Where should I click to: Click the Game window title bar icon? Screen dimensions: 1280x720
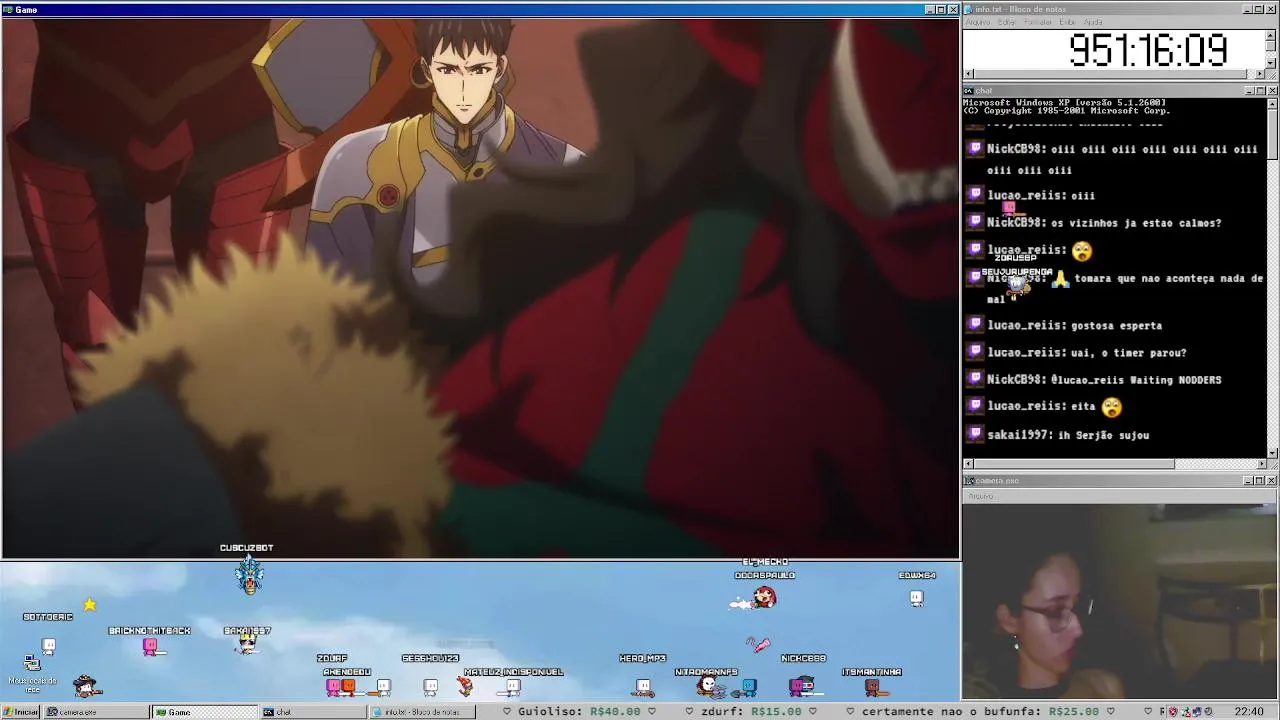[x=8, y=9]
